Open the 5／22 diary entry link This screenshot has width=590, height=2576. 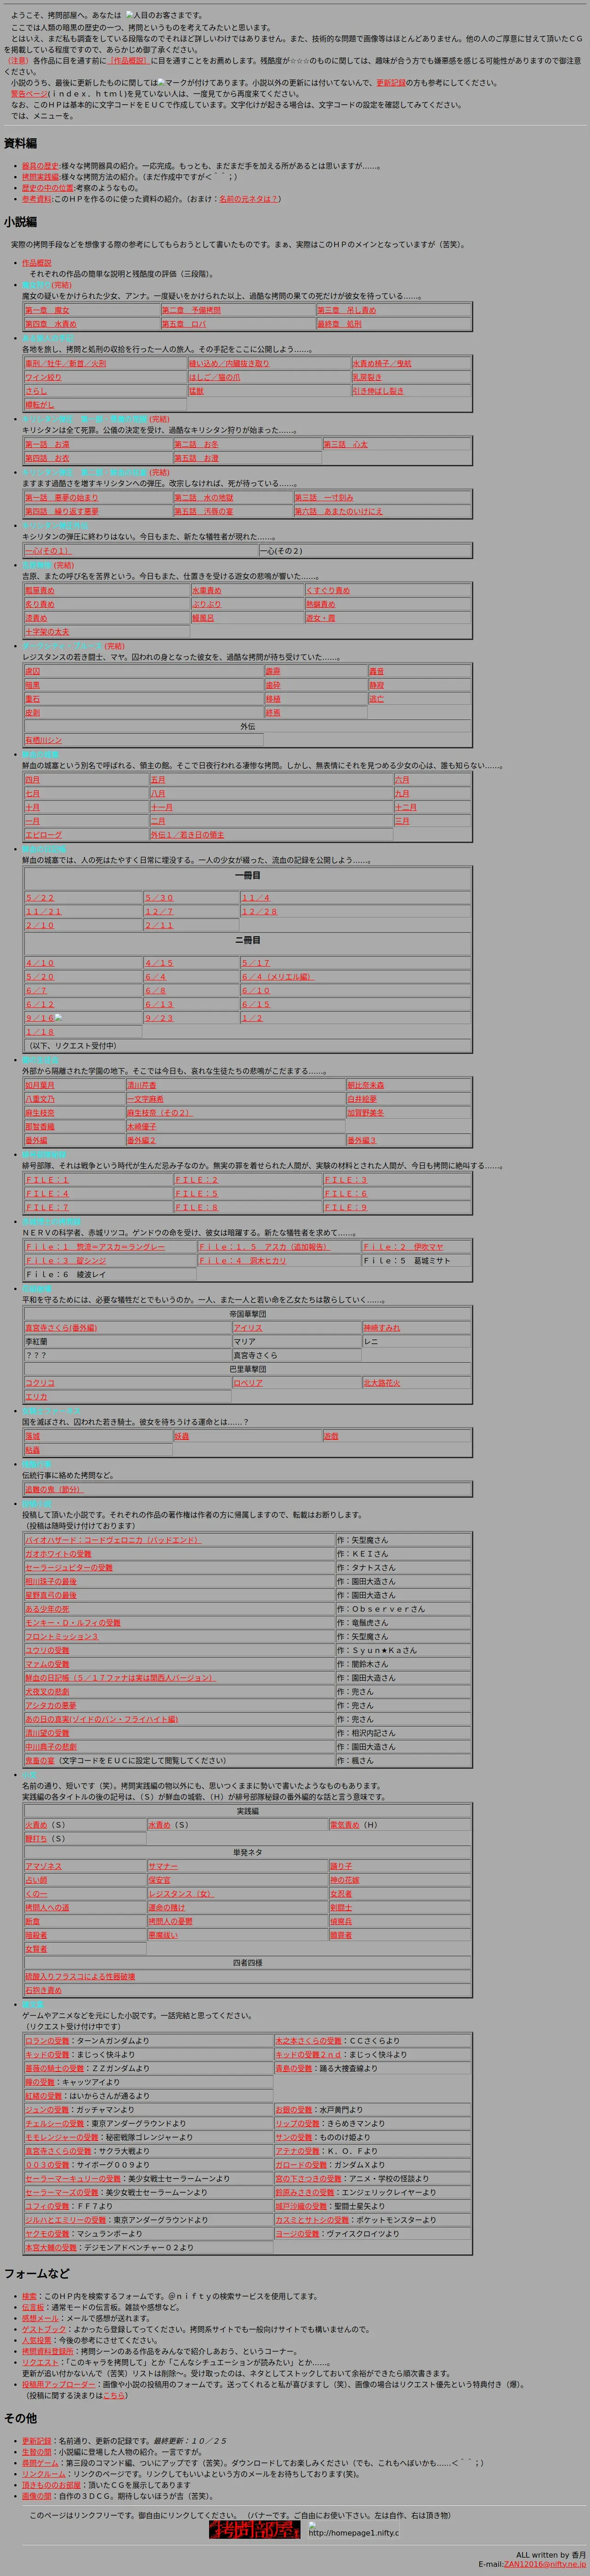pos(40,898)
